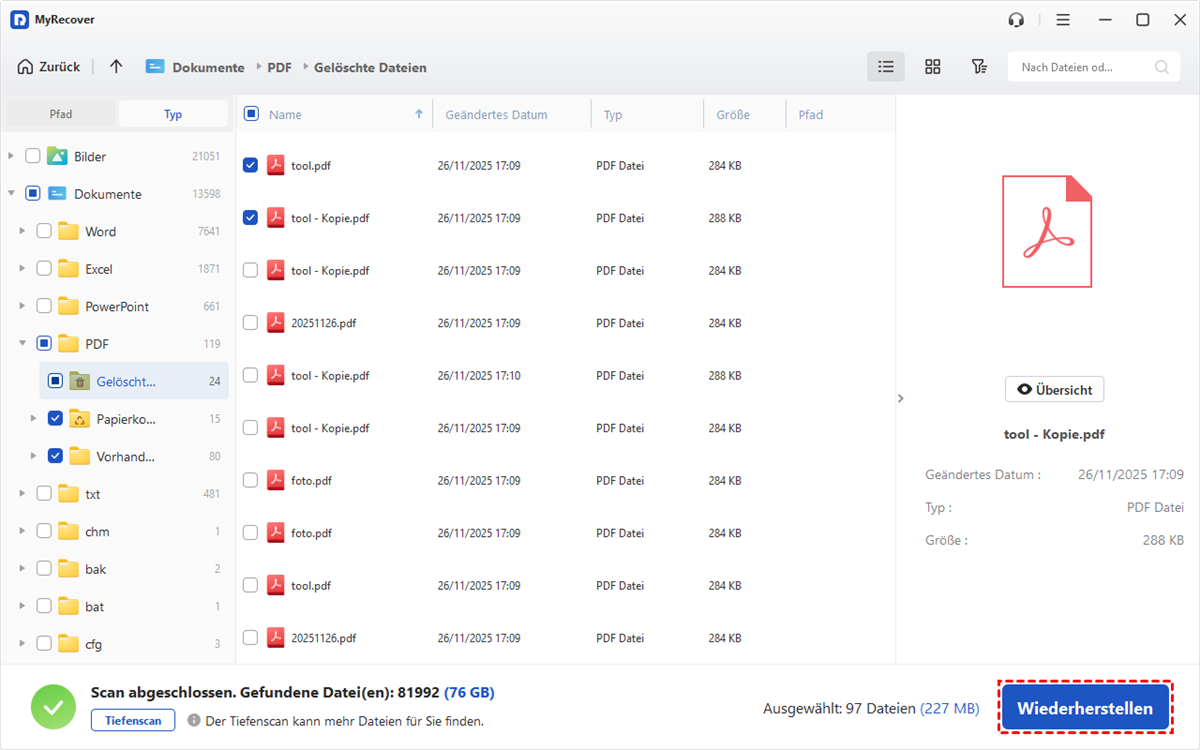Go up one folder level
This screenshot has width=1200, height=750.
(x=116, y=67)
